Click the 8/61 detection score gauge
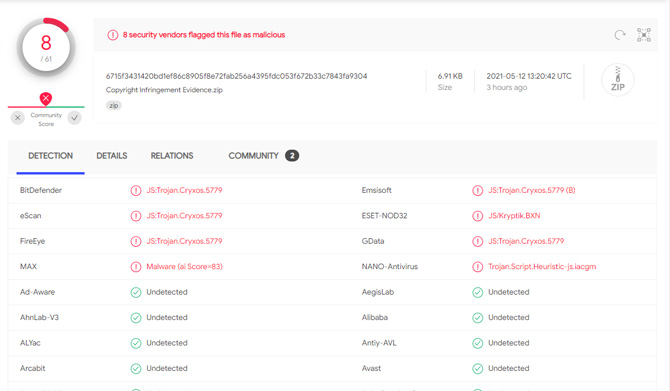The width and height of the screenshot is (670, 391). coord(46,47)
